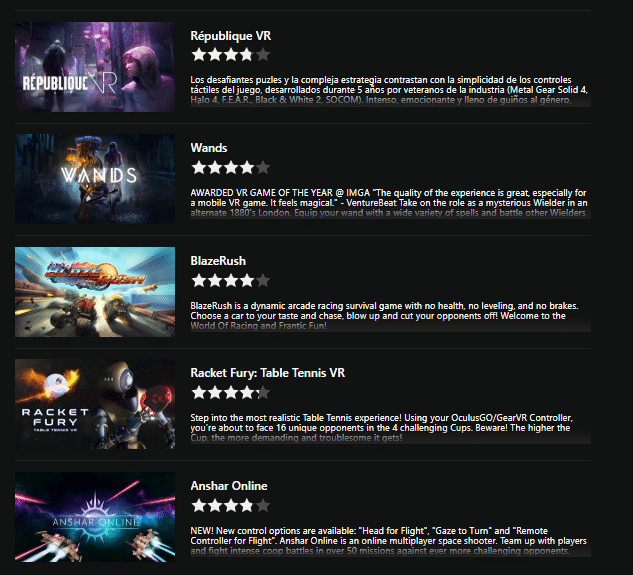Click the fifth grey star under BlazeRush
The height and width of the screenshot is (575, 633).
tap(262, 280)
